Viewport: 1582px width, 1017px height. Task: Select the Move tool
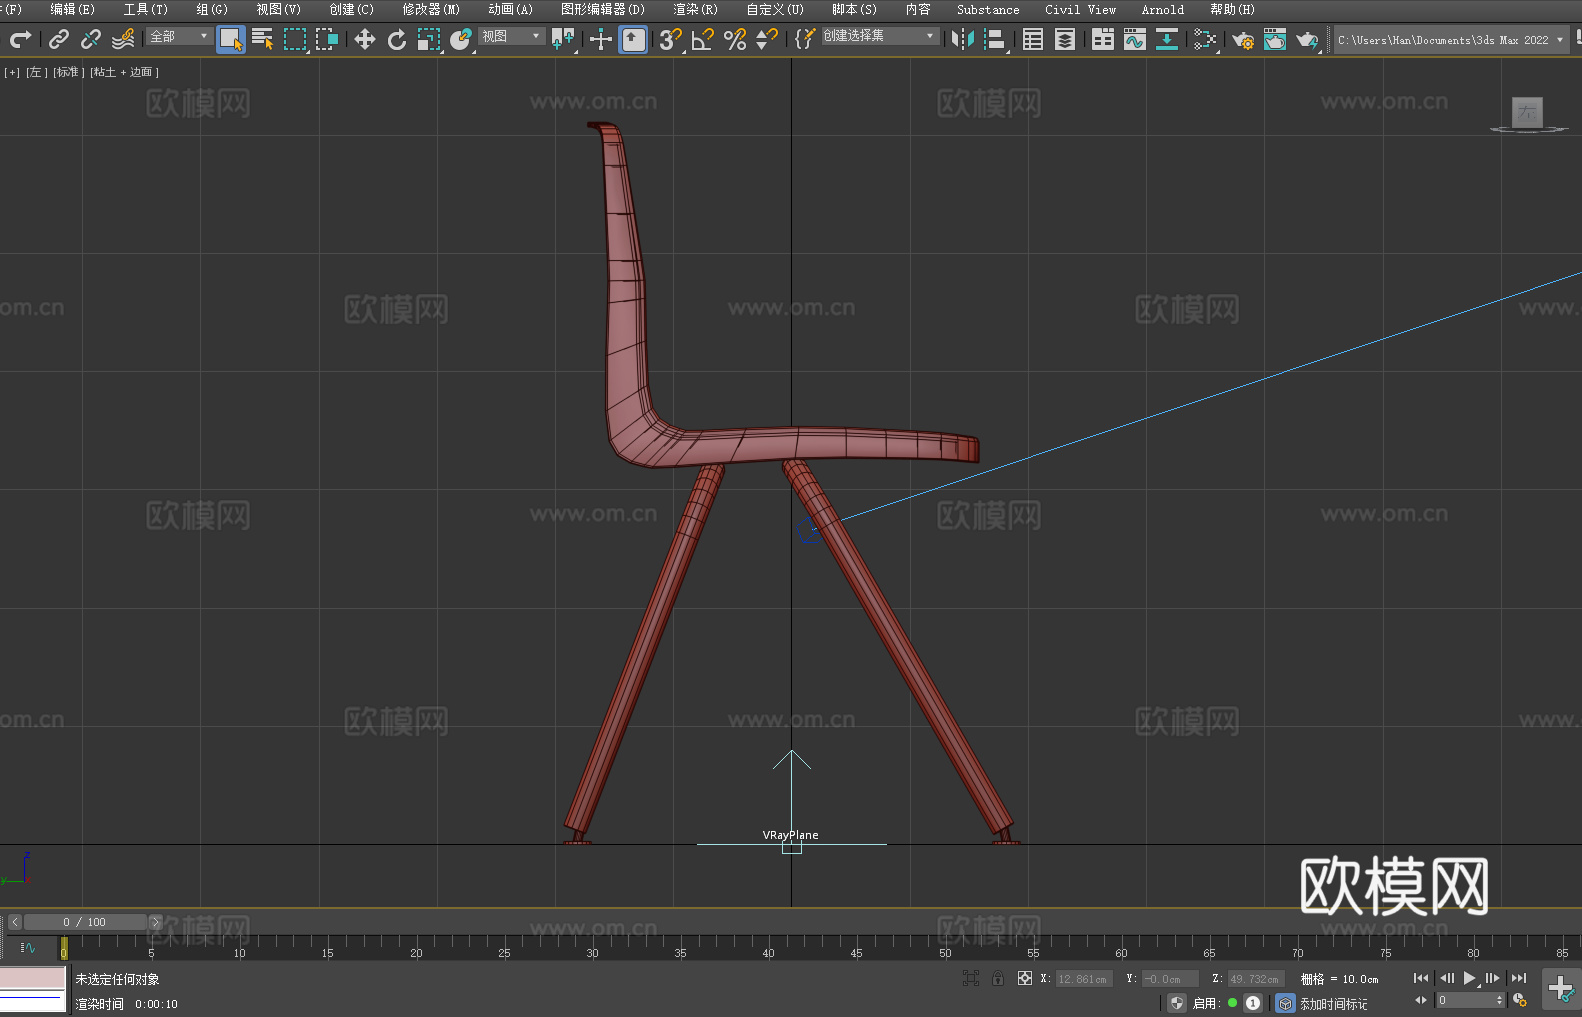tap(365, 39)
